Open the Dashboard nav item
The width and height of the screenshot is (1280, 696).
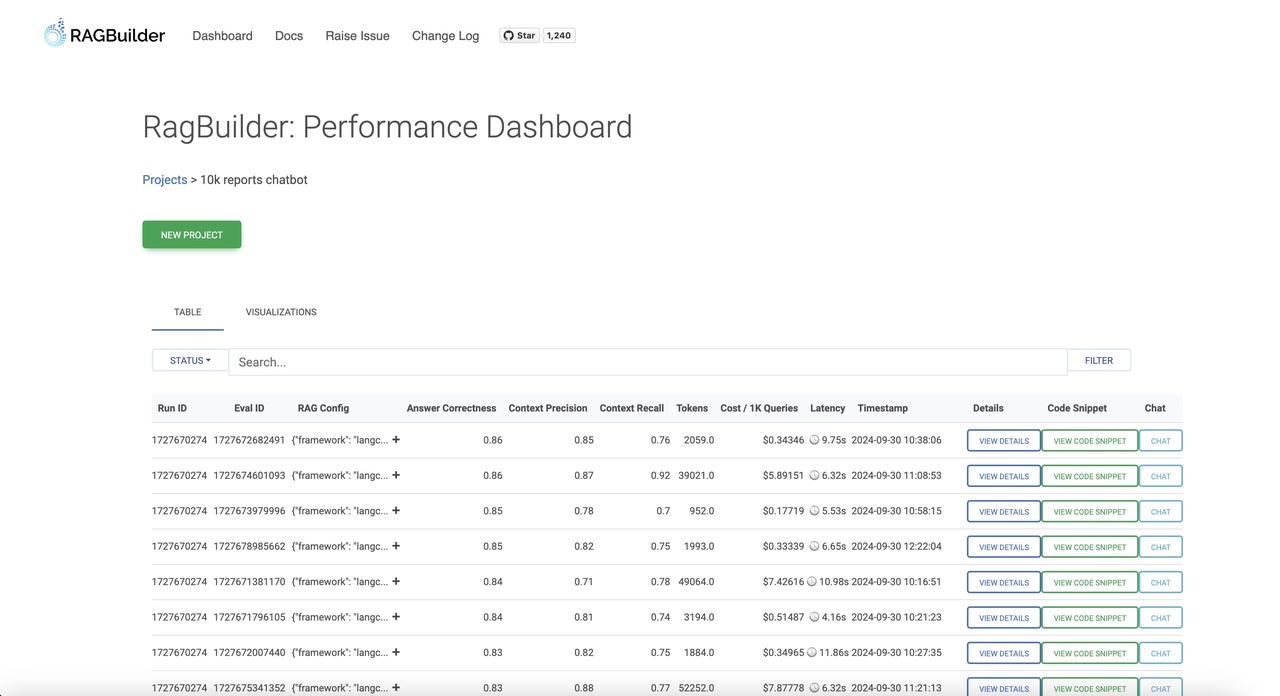(x=222, y=35)
